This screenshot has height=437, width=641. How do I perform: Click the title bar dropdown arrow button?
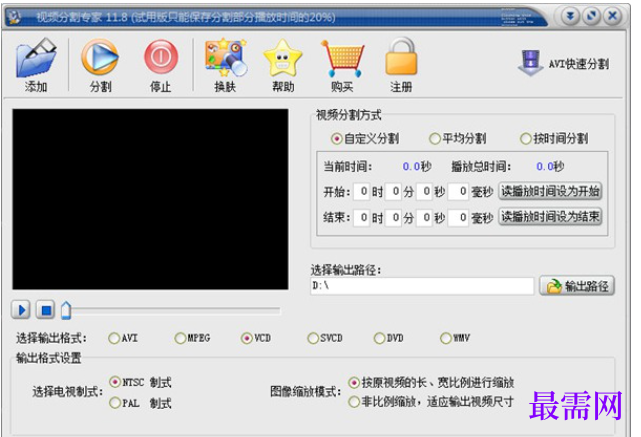pyautogui.click(x=570, y=16)
